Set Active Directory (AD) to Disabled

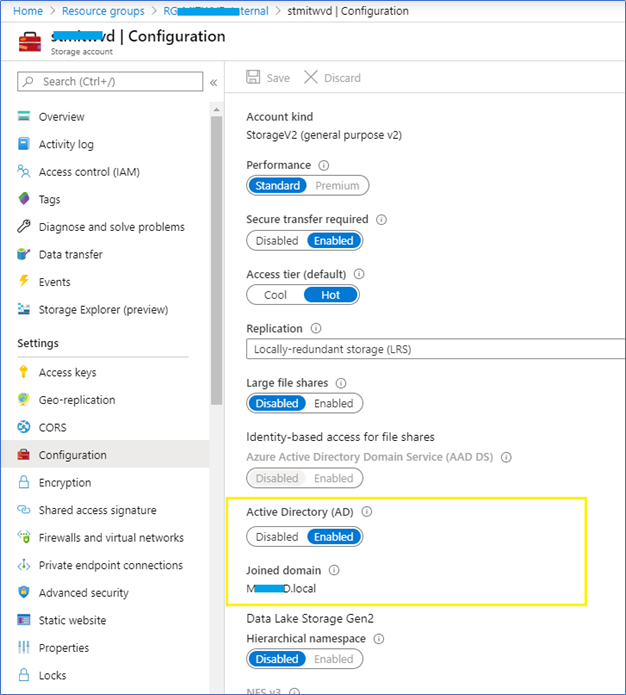click(x=277, y=537)
